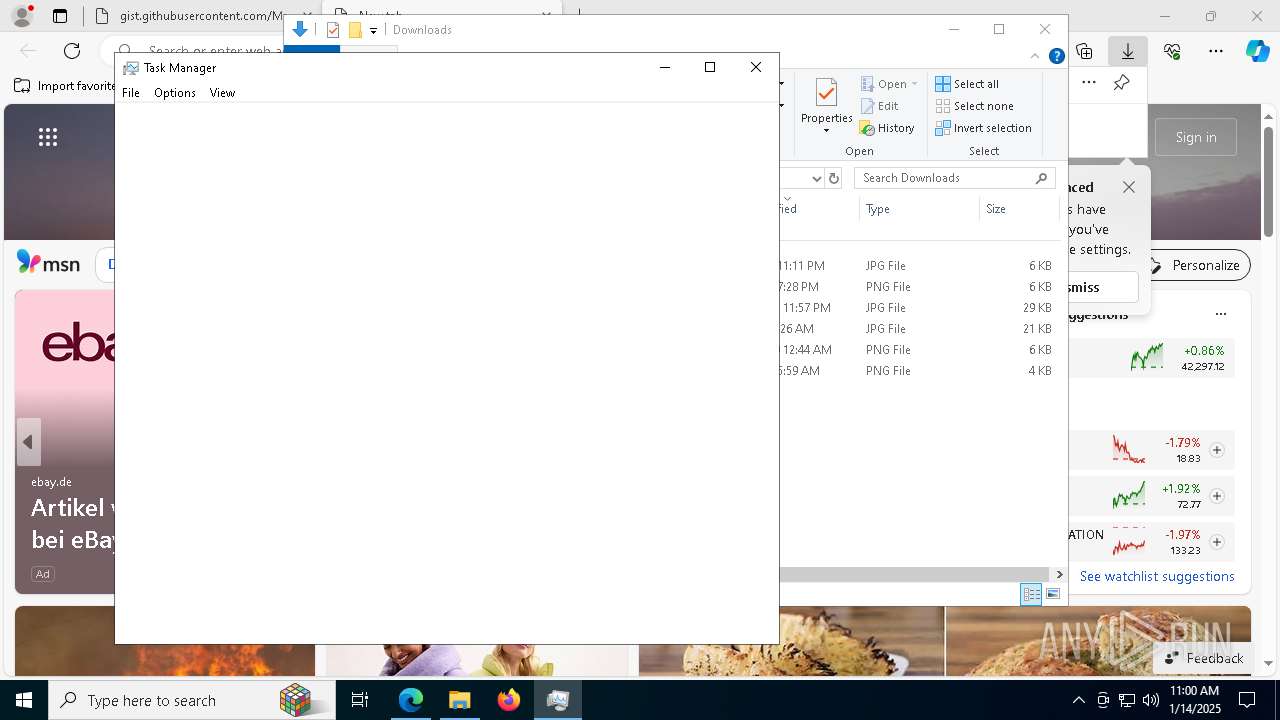Click the msn logo
This screenshot has height=720, width=1280.
(x=48, y=263)
